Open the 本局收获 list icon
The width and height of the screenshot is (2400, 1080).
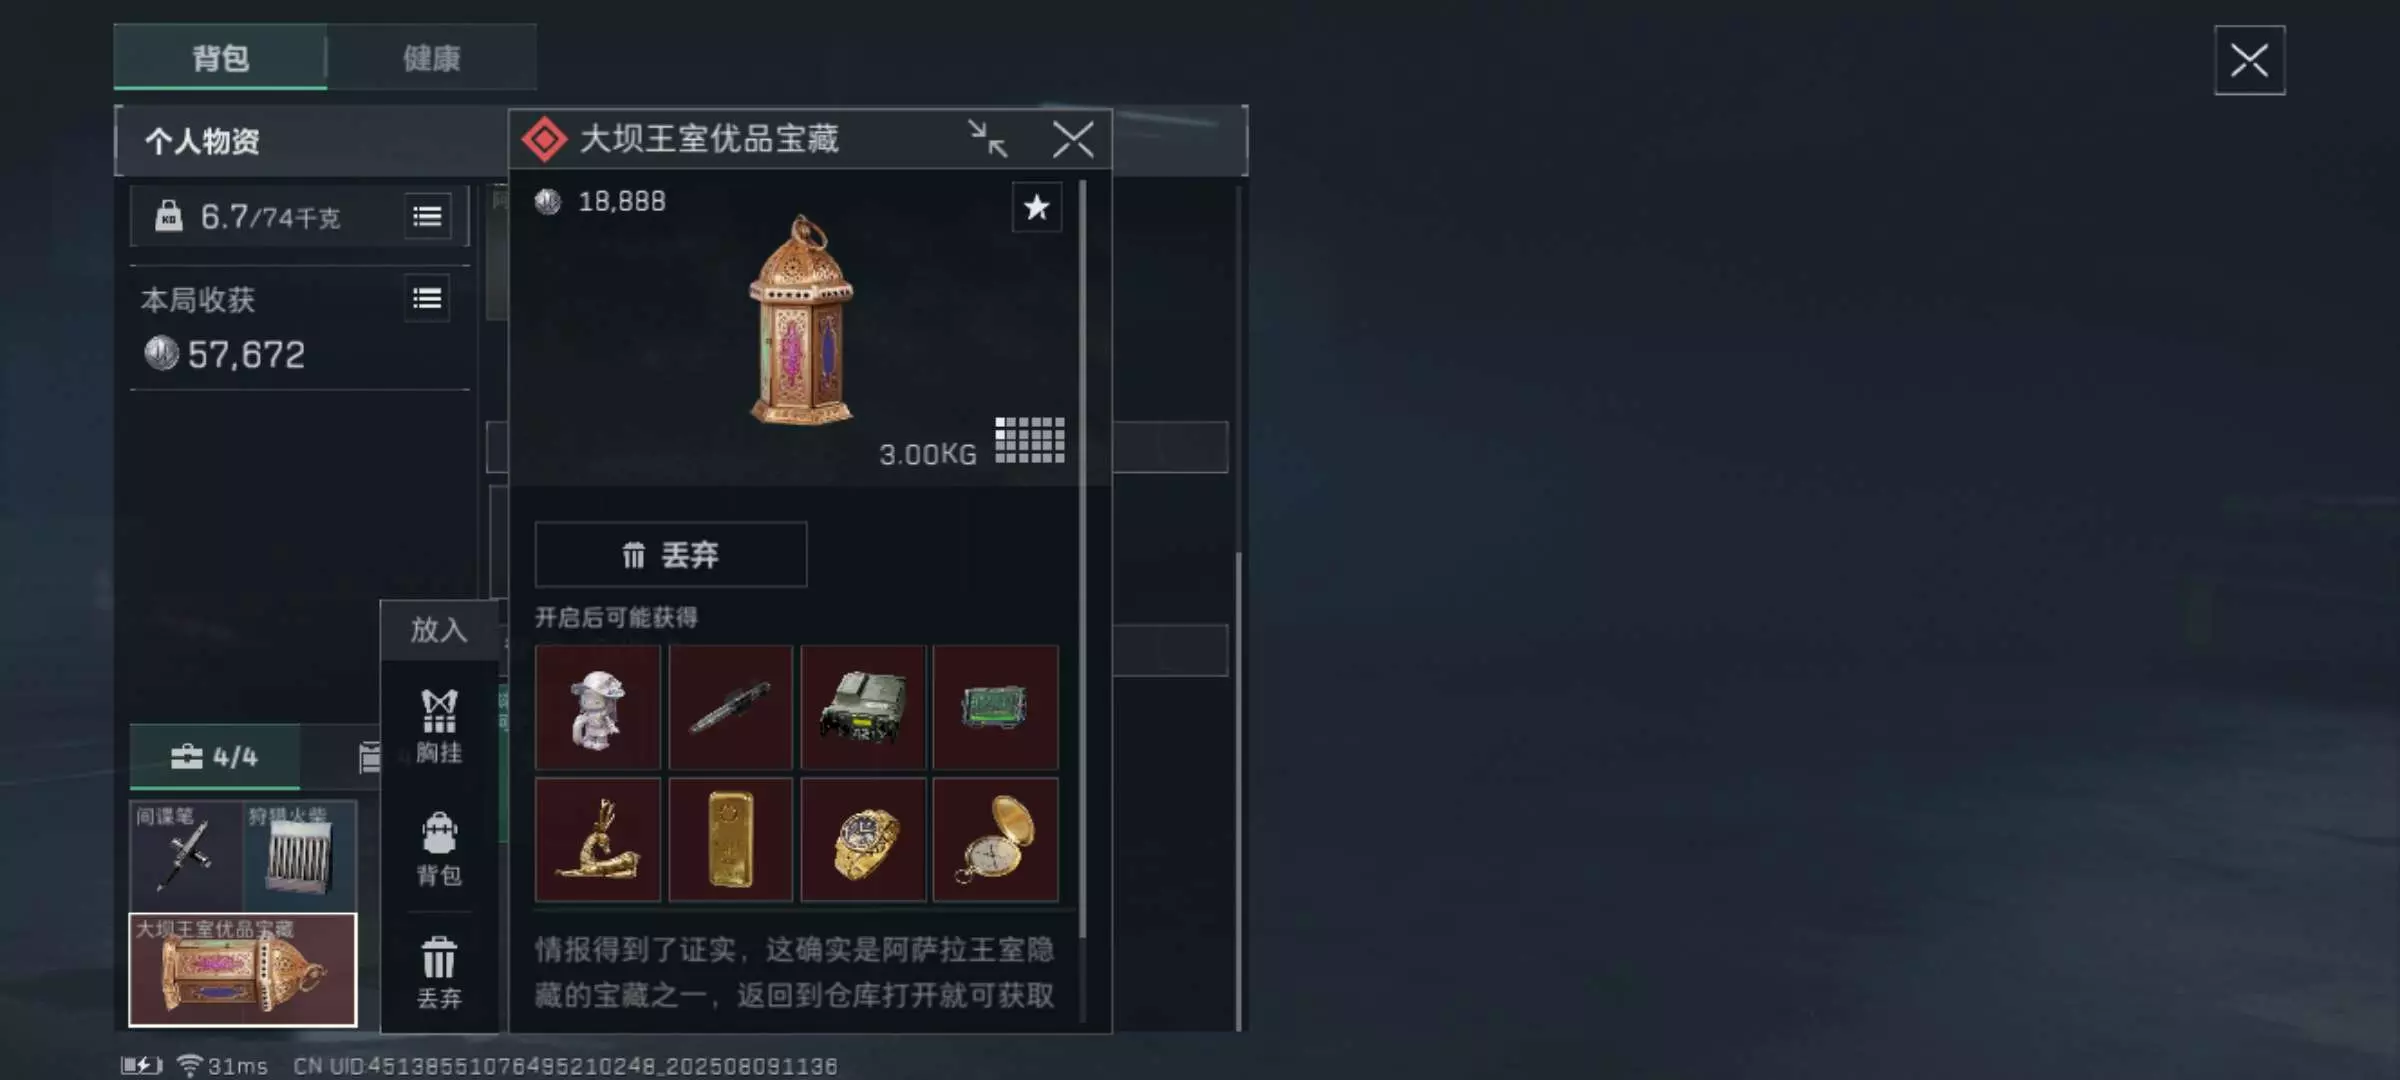[x=427, y=298]
